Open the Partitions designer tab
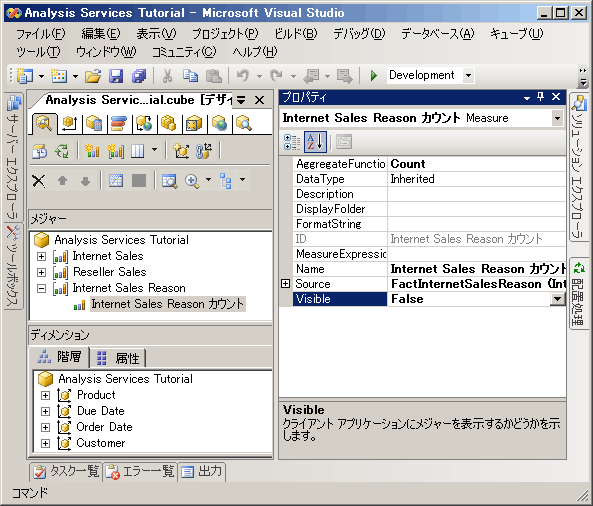Image resolution: width=593 pixels, height=506 pixels. tap(169, 123)
